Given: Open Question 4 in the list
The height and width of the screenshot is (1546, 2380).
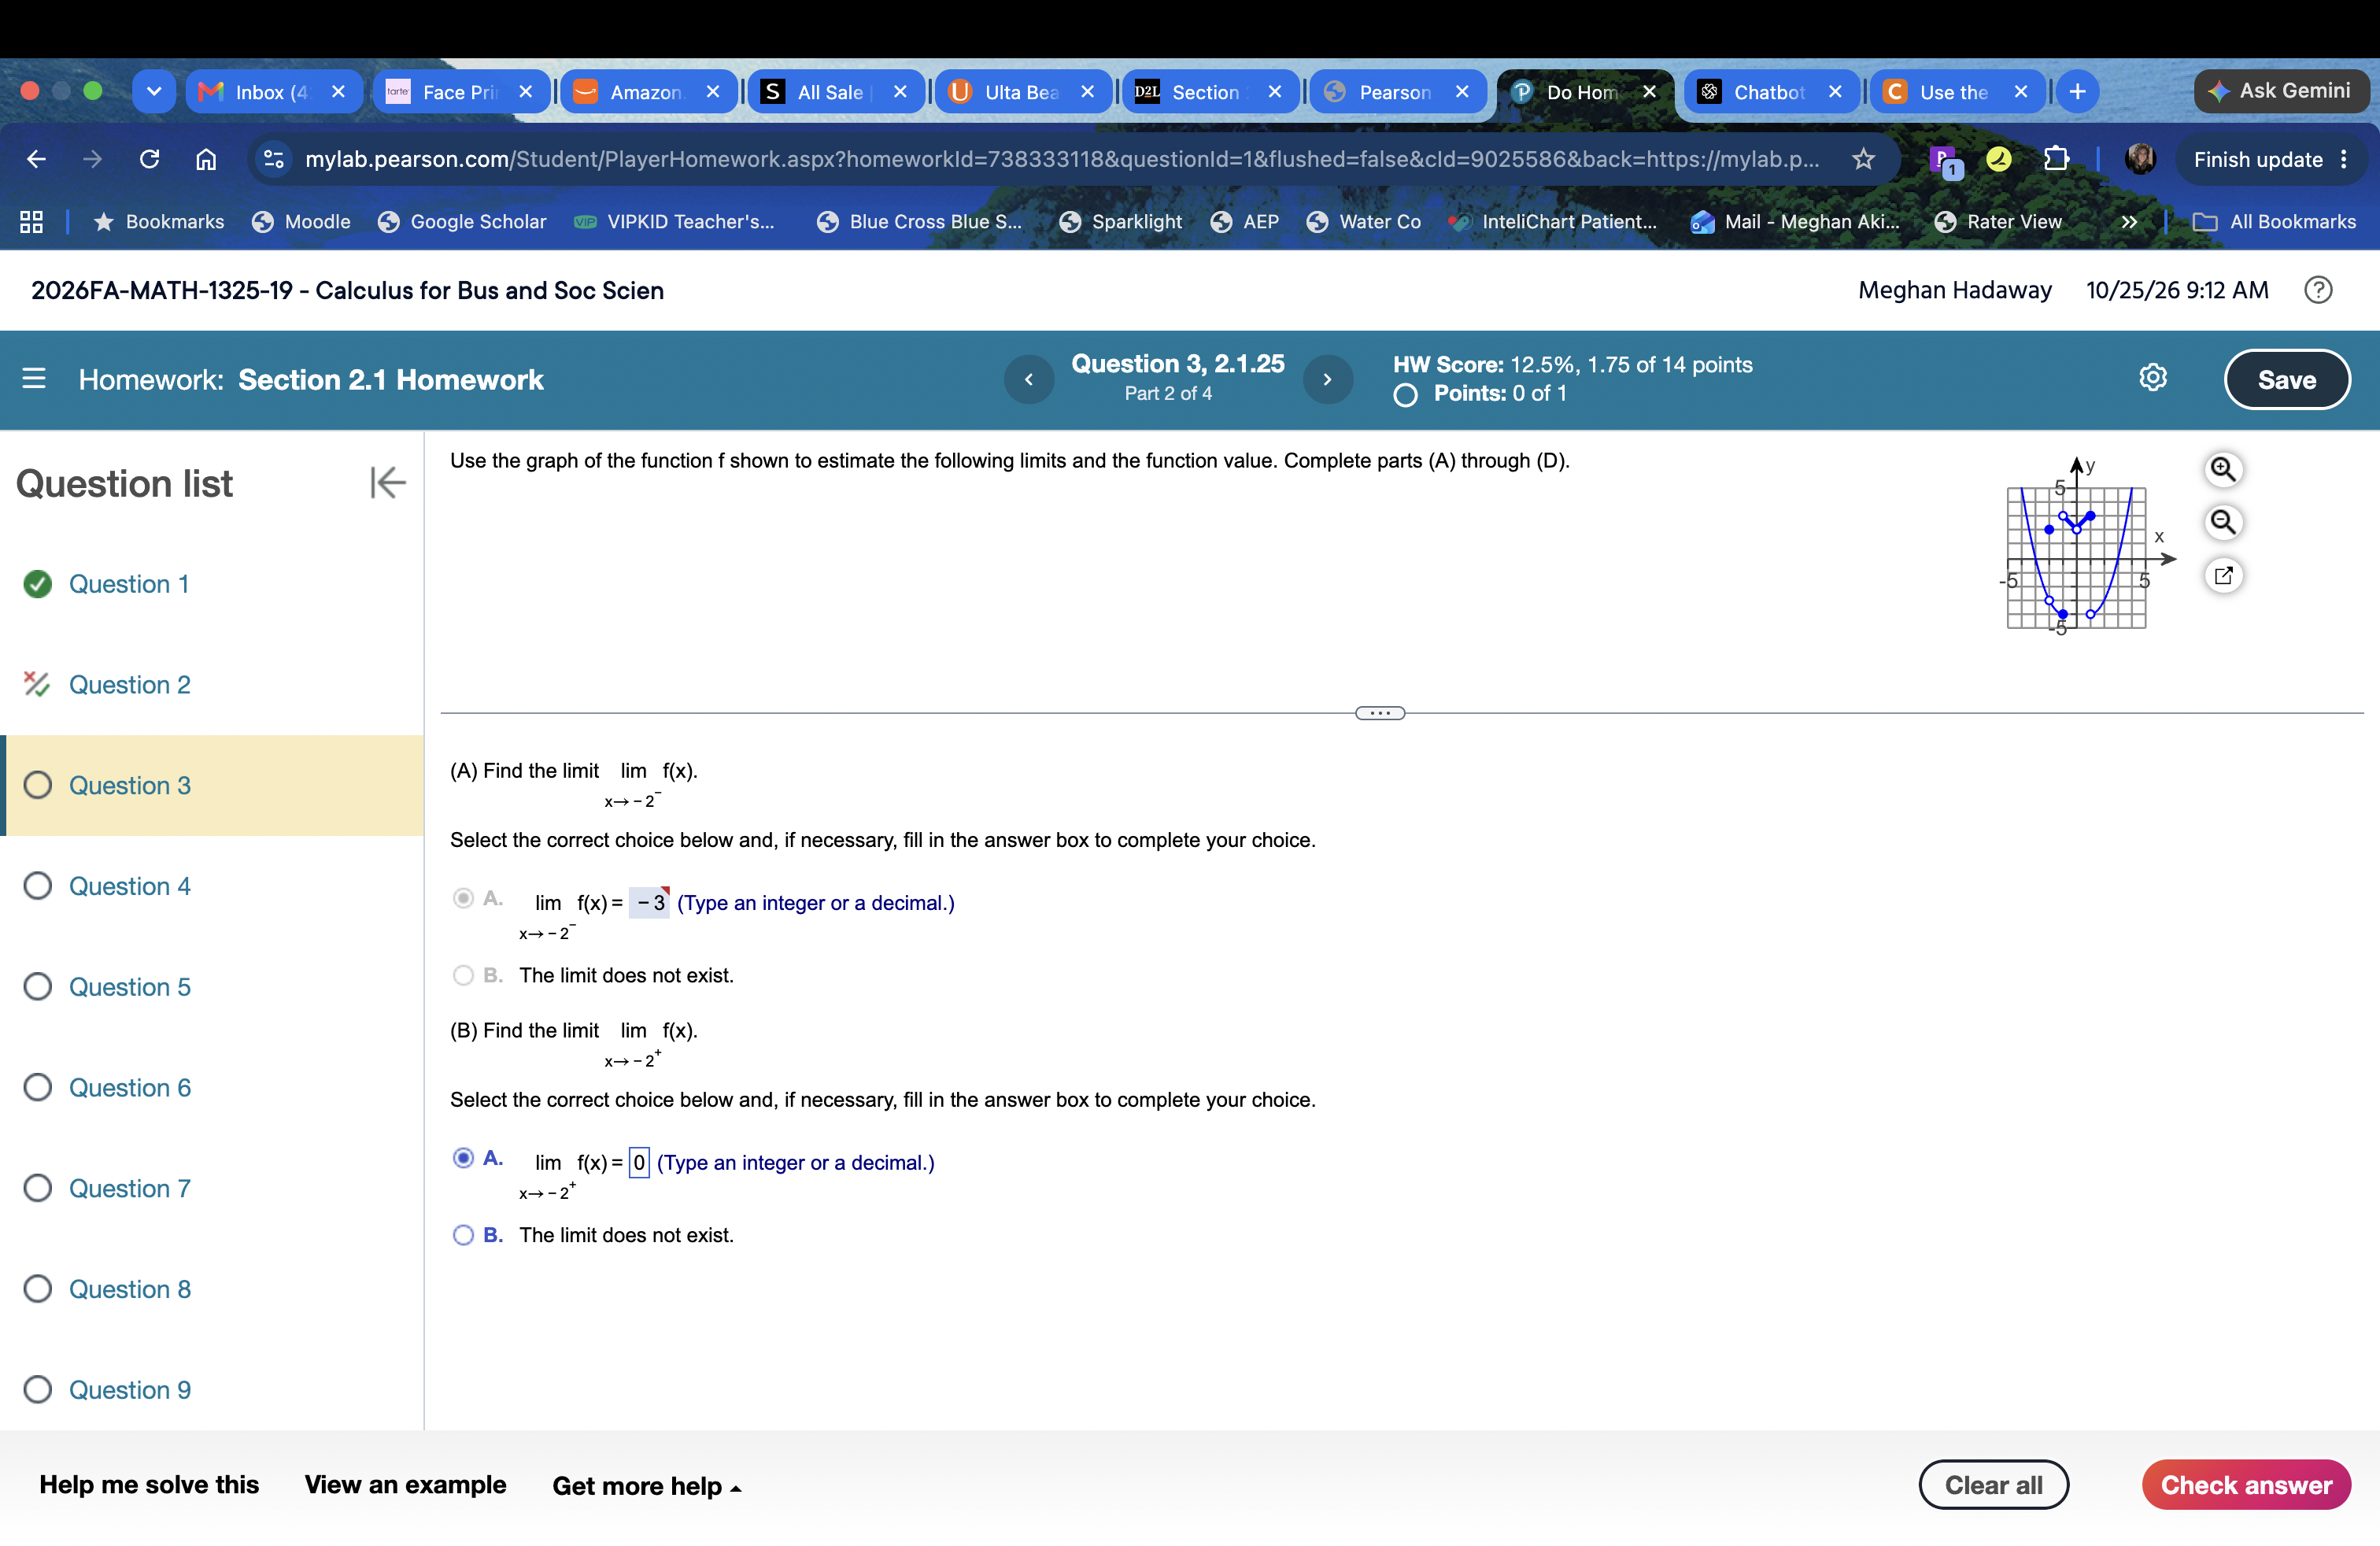Looking at the screenshot, I should pos(129,886).
